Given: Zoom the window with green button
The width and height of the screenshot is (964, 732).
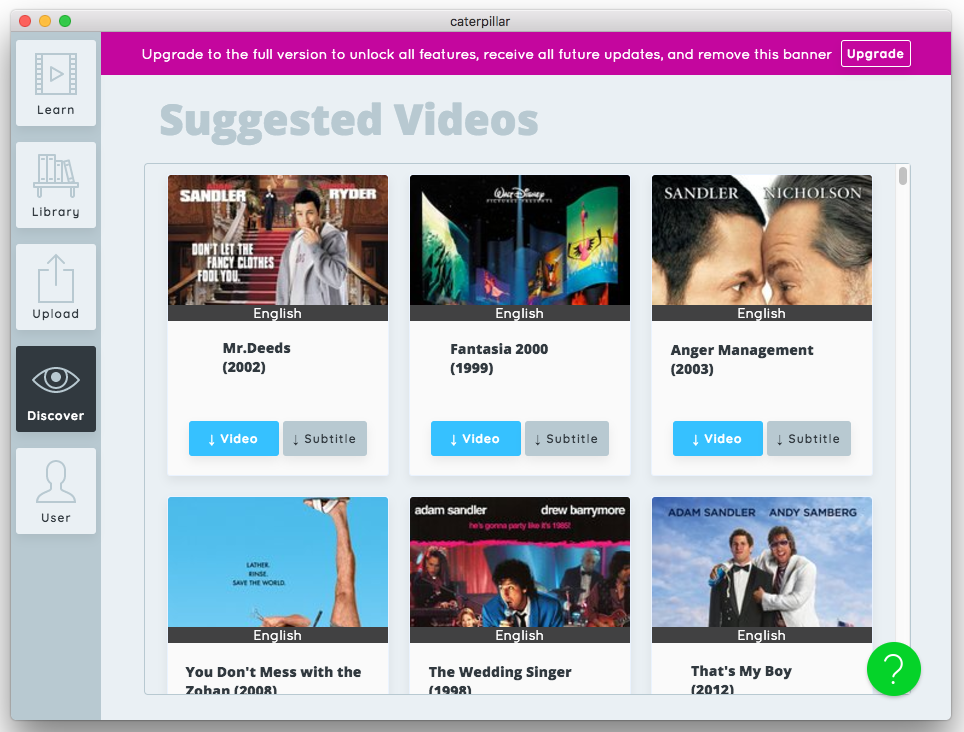Looking at the screenshot, I should coord(65,21).
